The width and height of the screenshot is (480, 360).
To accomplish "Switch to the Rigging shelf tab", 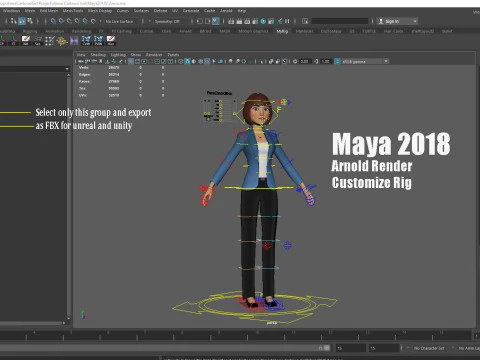I will coord(30,31).
